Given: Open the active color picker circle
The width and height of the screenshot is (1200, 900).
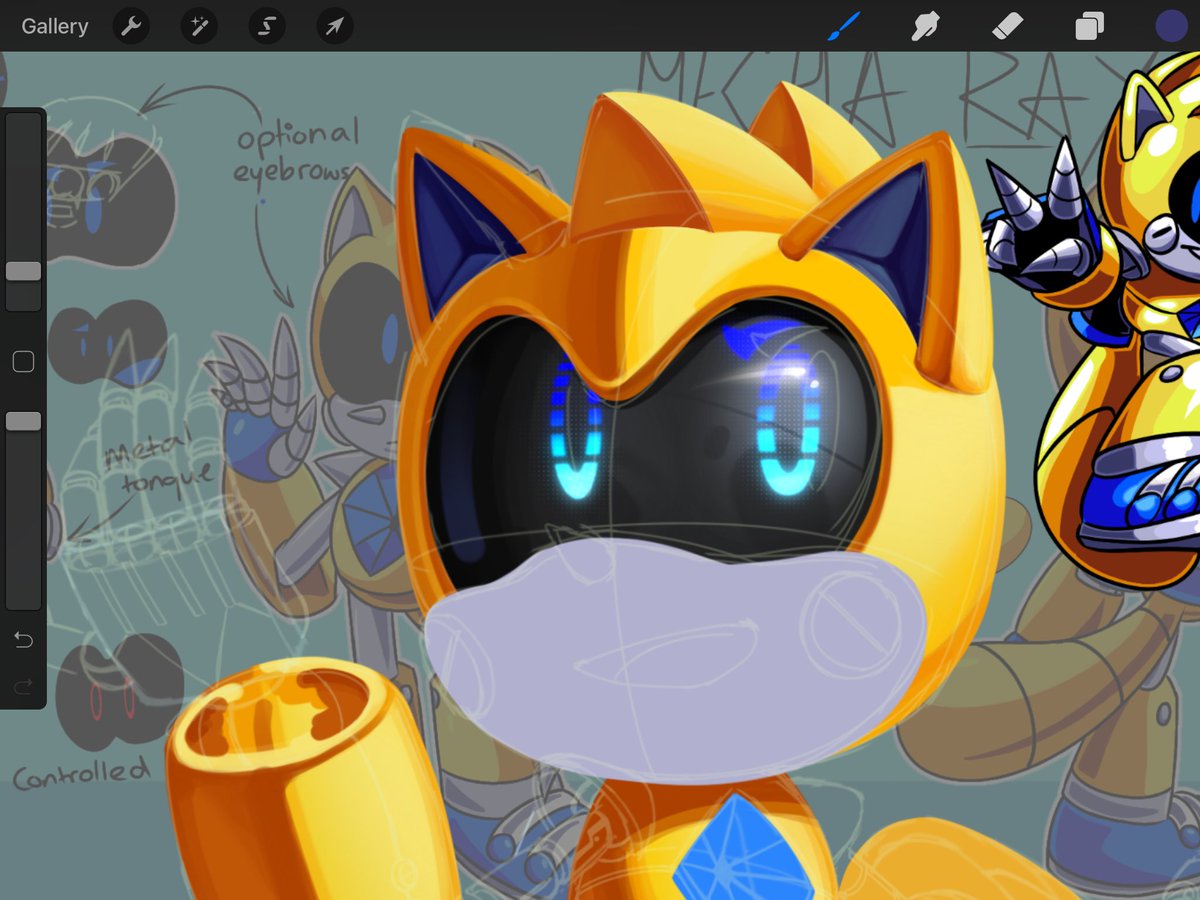Looking at the screenshot, I should coord(1171,26).
